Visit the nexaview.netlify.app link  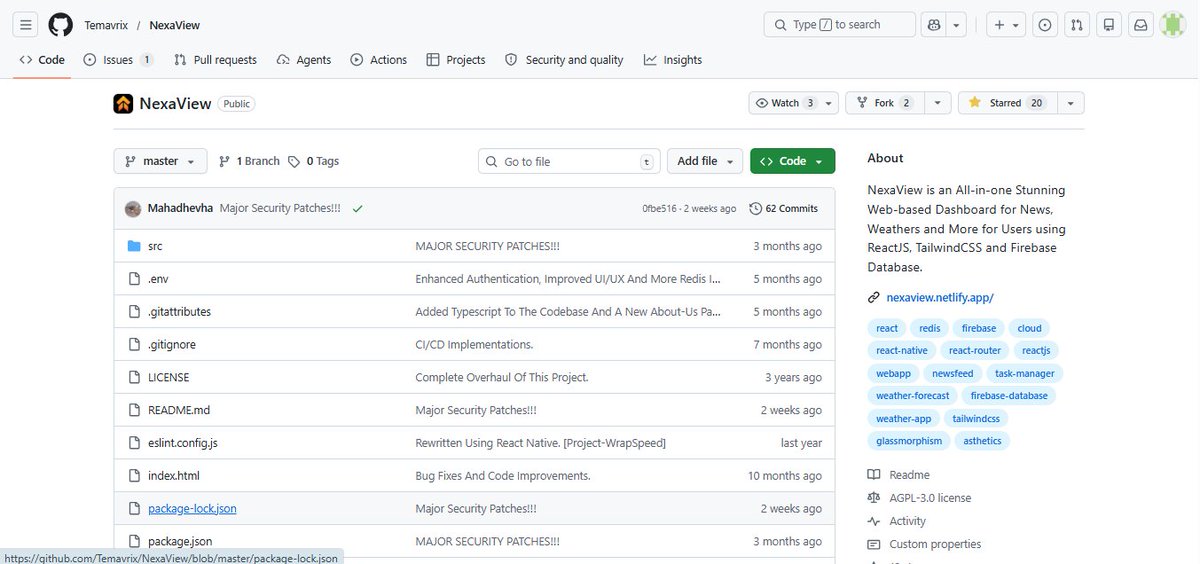pos(940,298)
